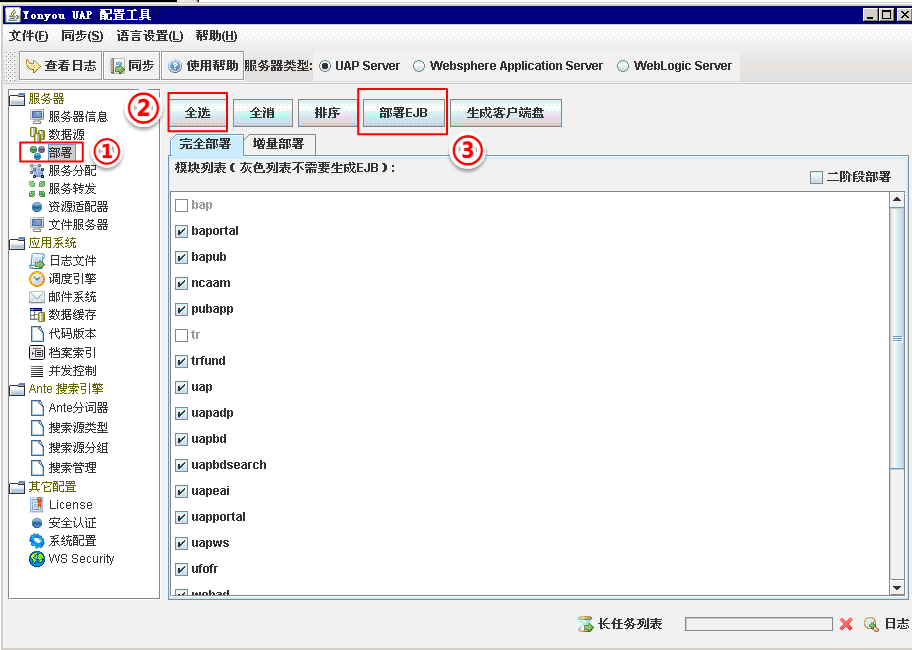Uncheck the pubapp module checkbox
Viewport: 912px width, 650px height.
pos(181,309)
